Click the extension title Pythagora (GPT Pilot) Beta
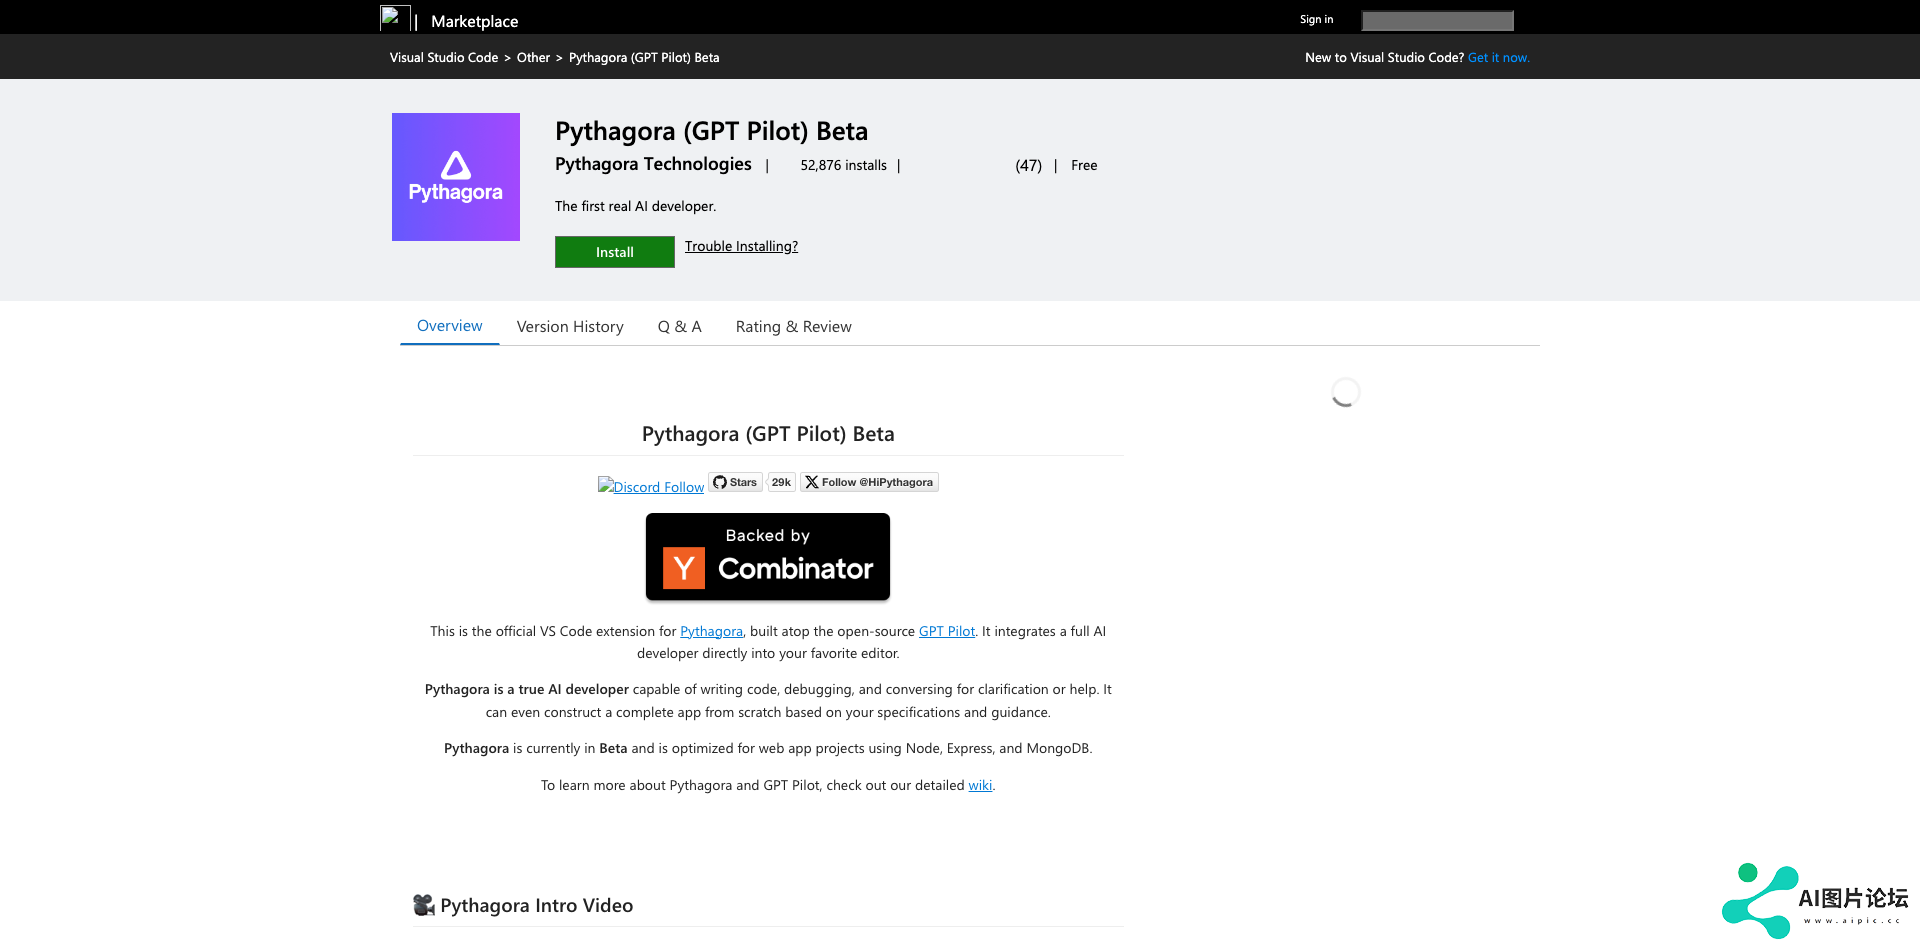Screen dimensions: 1920x941 (711, 131)
